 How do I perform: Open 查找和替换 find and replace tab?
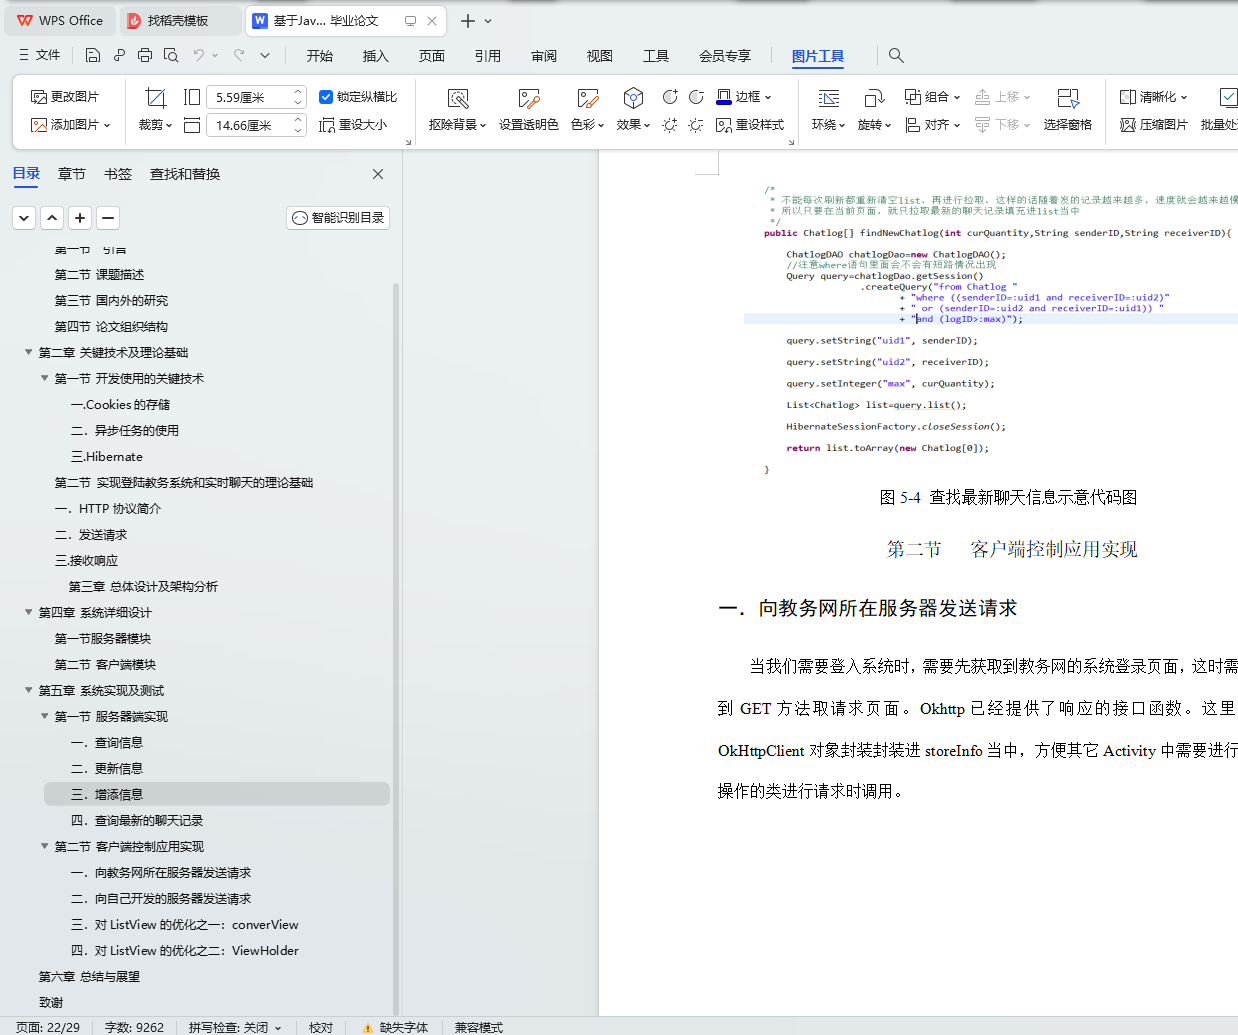(x=185, y=174)
